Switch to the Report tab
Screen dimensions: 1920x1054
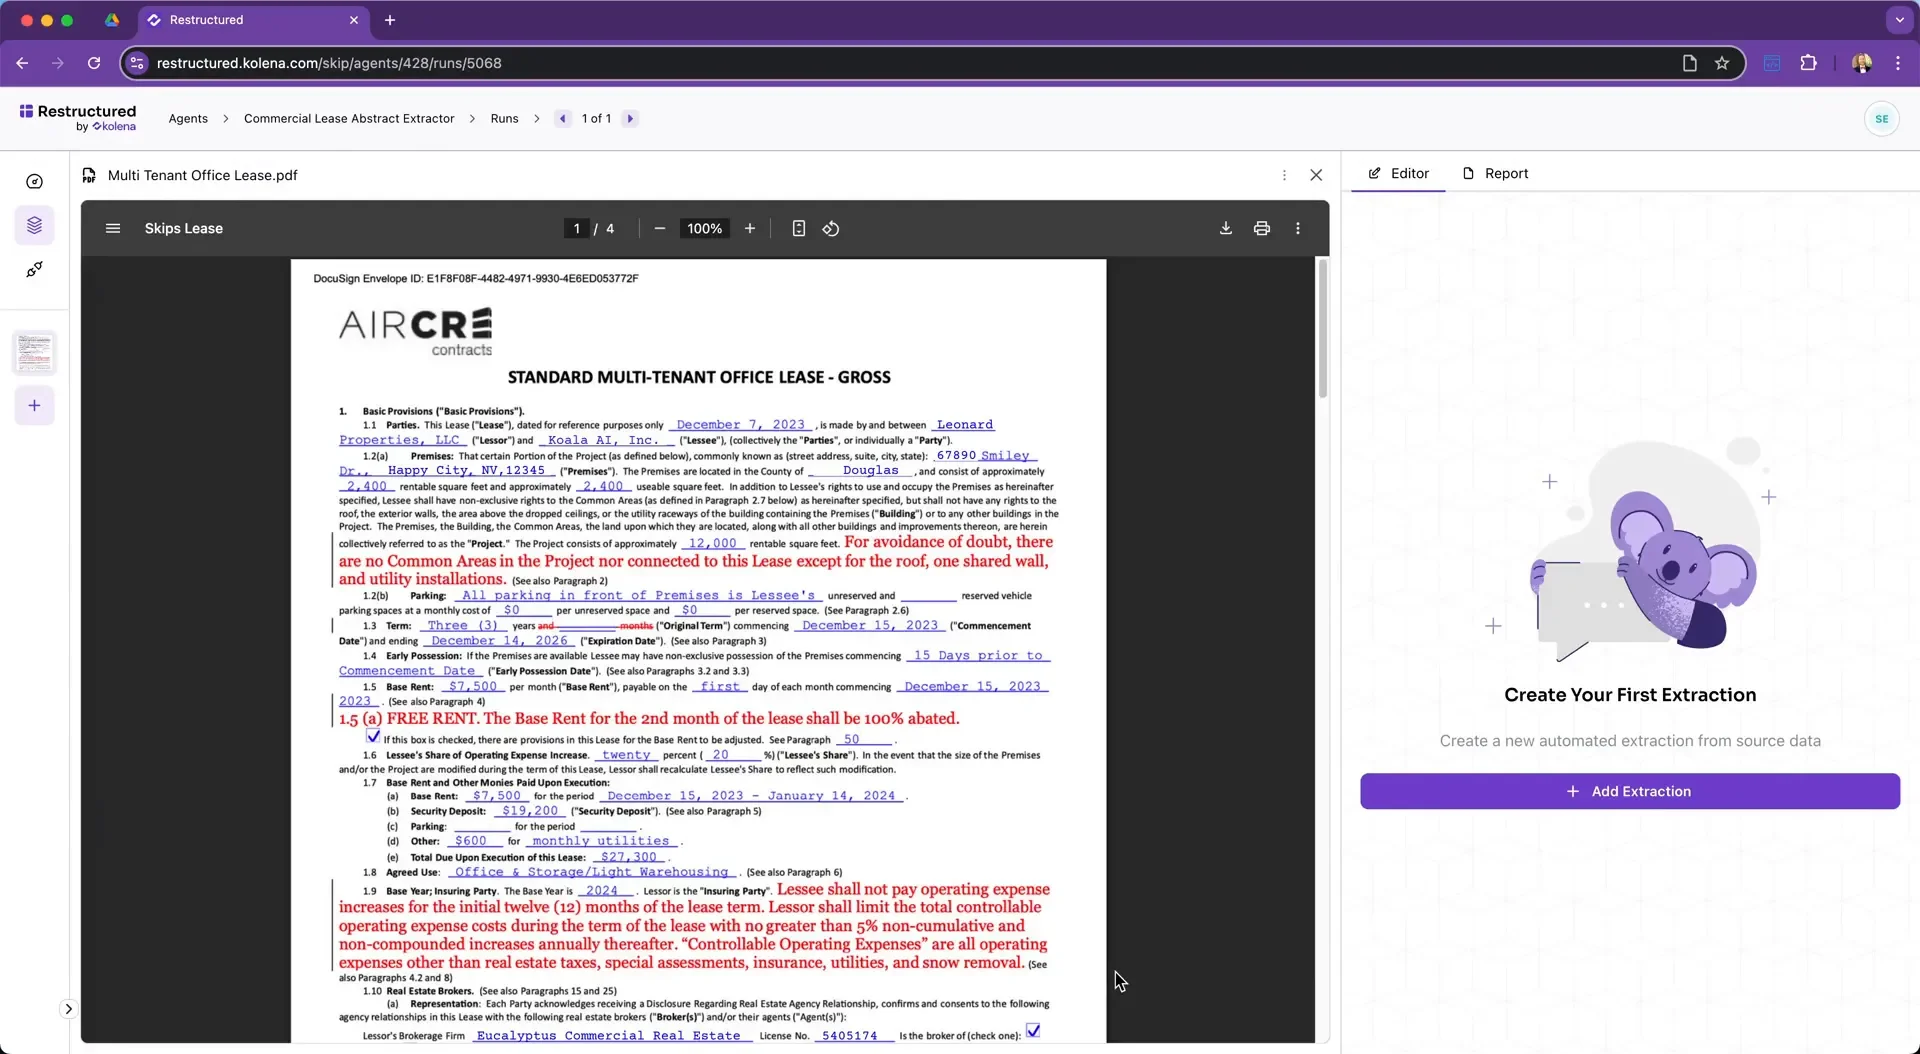click(x=1495, y=173)
